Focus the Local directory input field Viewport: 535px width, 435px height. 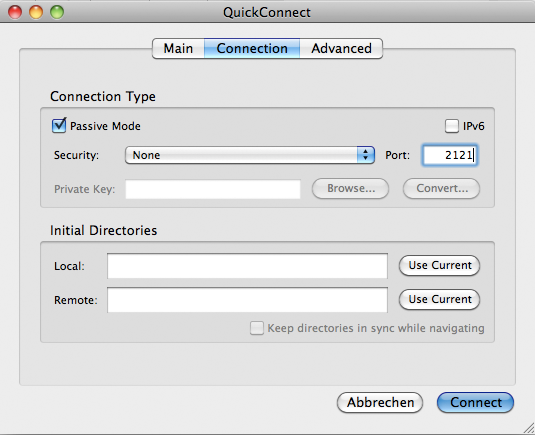coord(247,266)
